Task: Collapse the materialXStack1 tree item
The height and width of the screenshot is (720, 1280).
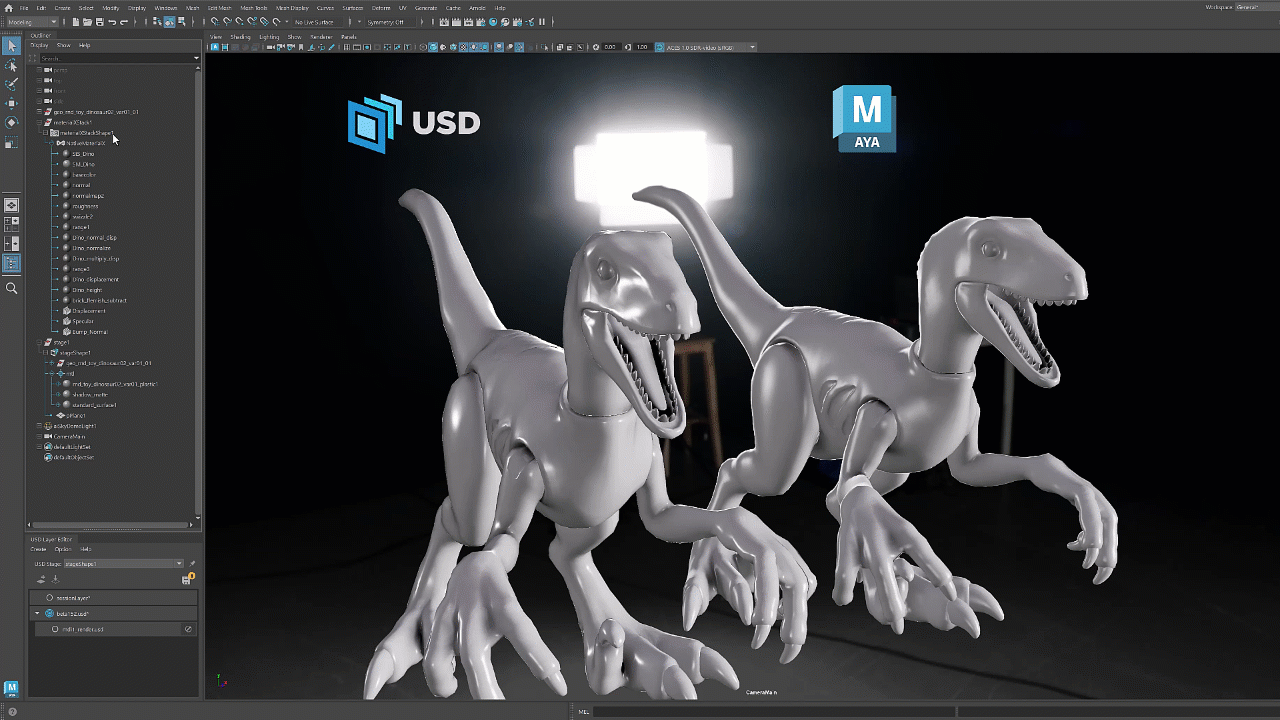Action: pyautogui.click(x=40, y=122)
